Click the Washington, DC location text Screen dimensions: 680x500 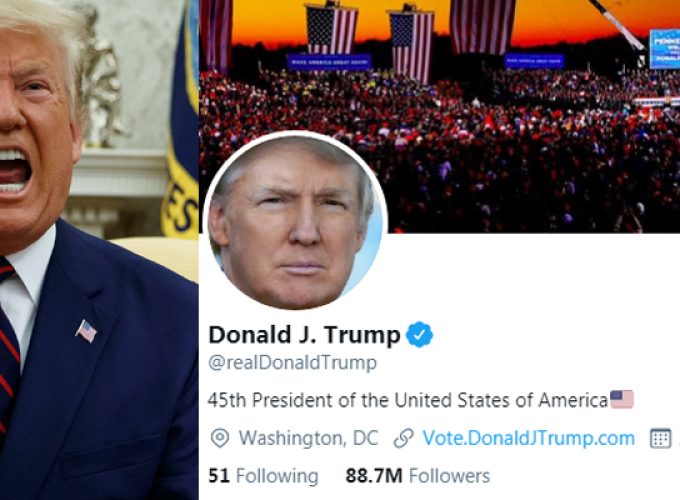pyautogui.click(x=308, y=438)
